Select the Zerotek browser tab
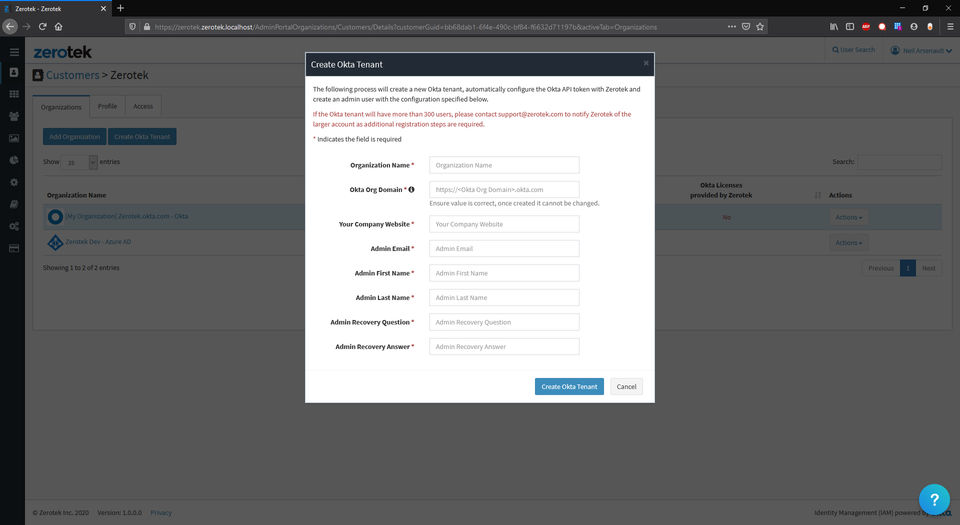 54,9
